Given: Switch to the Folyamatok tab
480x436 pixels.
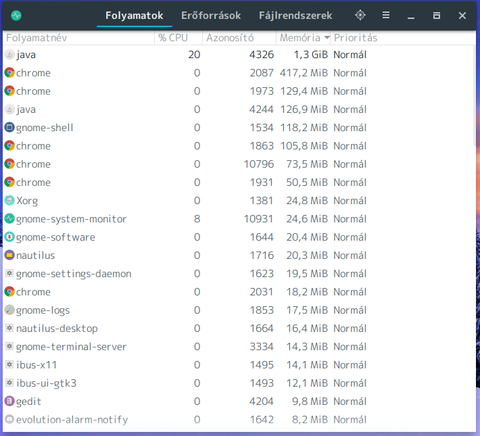Looking at the screenshot, I should click(134, 16).
